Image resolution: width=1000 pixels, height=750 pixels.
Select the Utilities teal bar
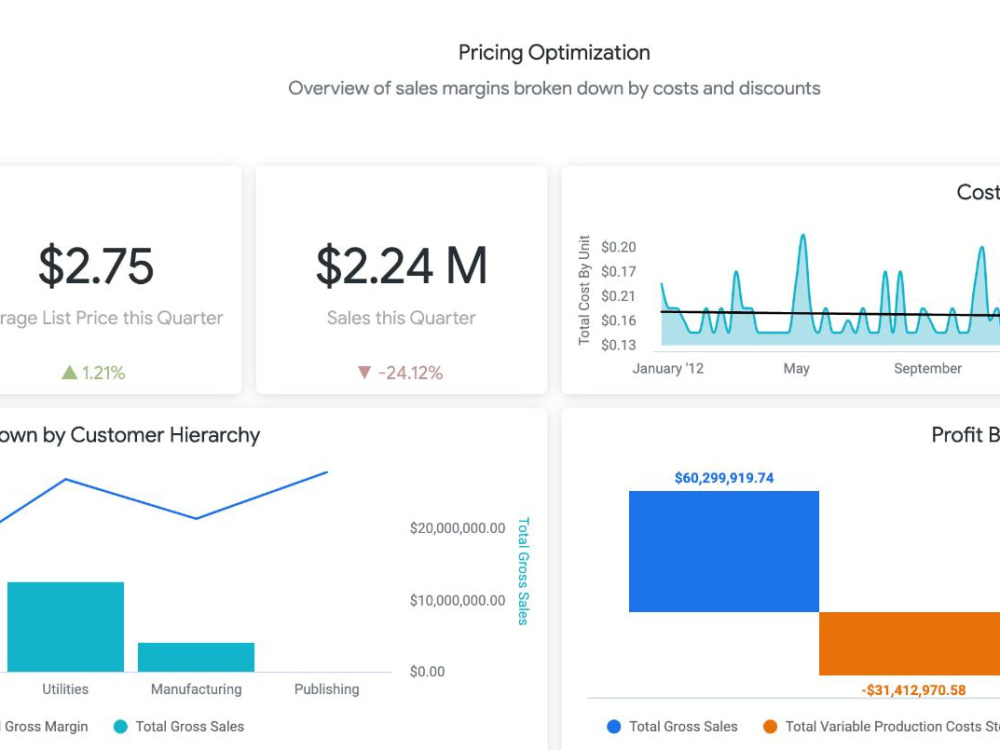(66, 627)
